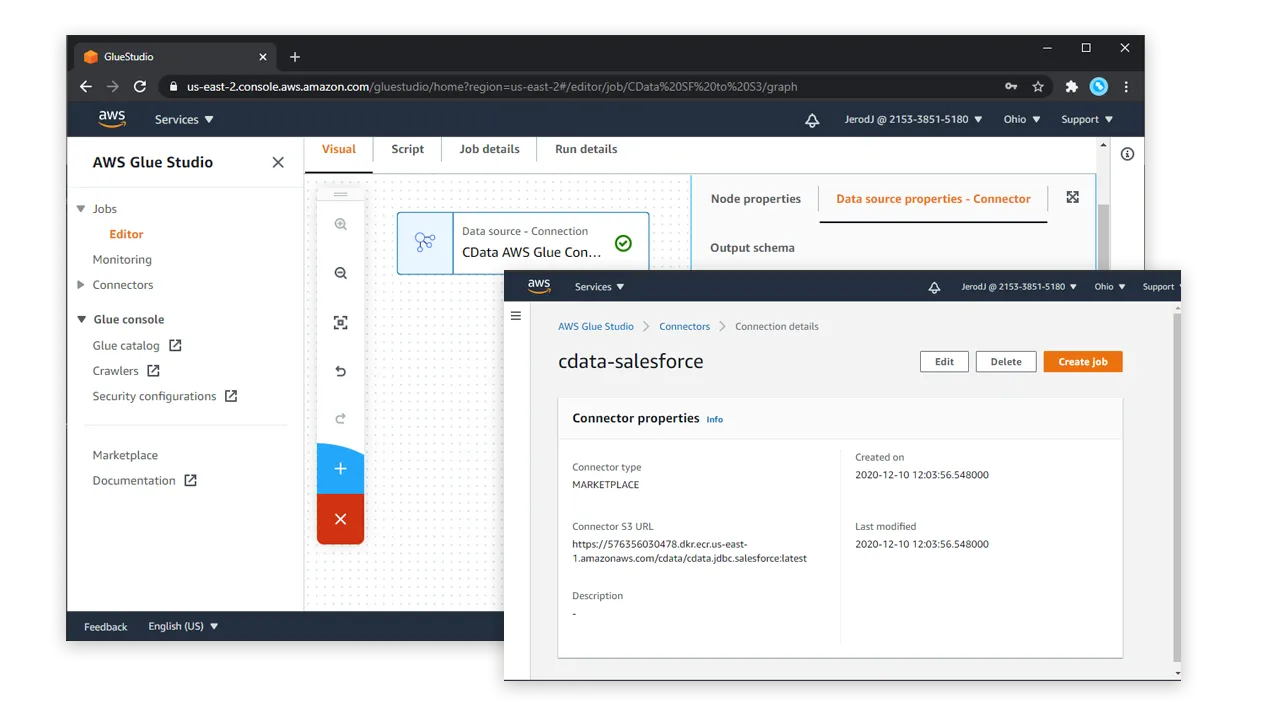Add a node with the blue plus icon
Screen dimensions: 1281x720
(x=340, y=468)
